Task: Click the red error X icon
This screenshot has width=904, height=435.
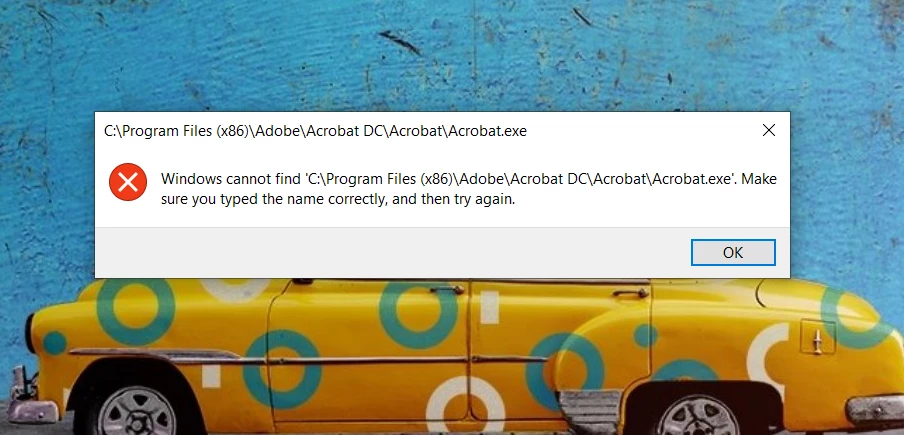Action: [x=128, y=182]
